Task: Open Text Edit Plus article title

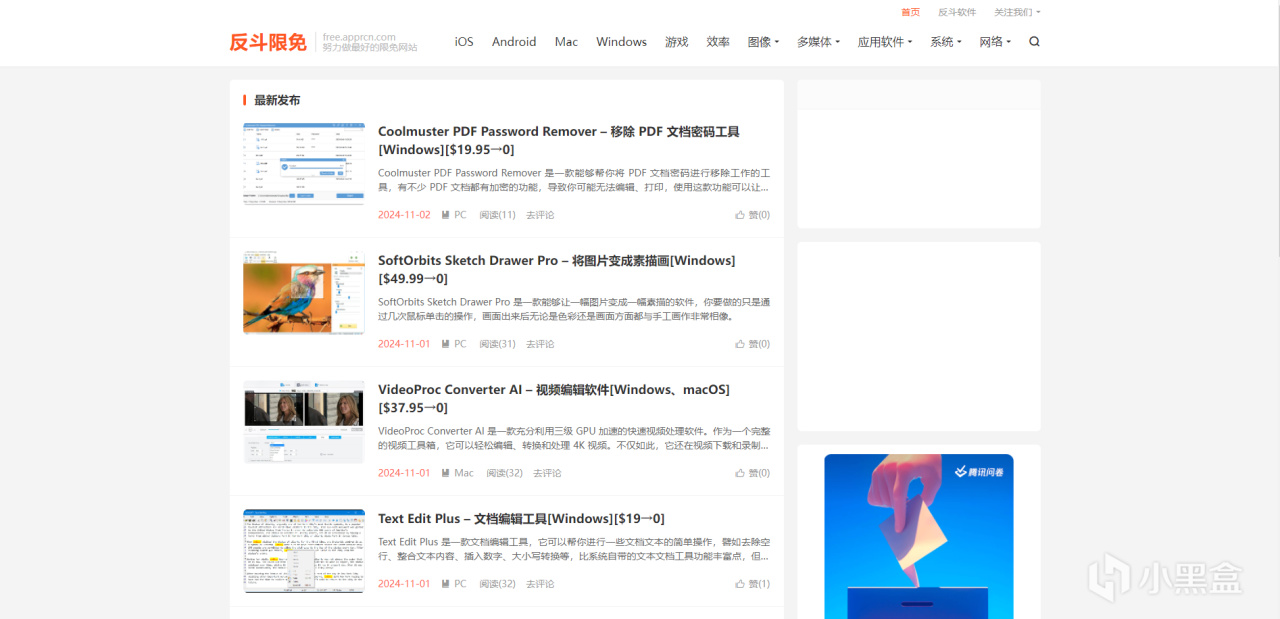Action: click(521, 519)
